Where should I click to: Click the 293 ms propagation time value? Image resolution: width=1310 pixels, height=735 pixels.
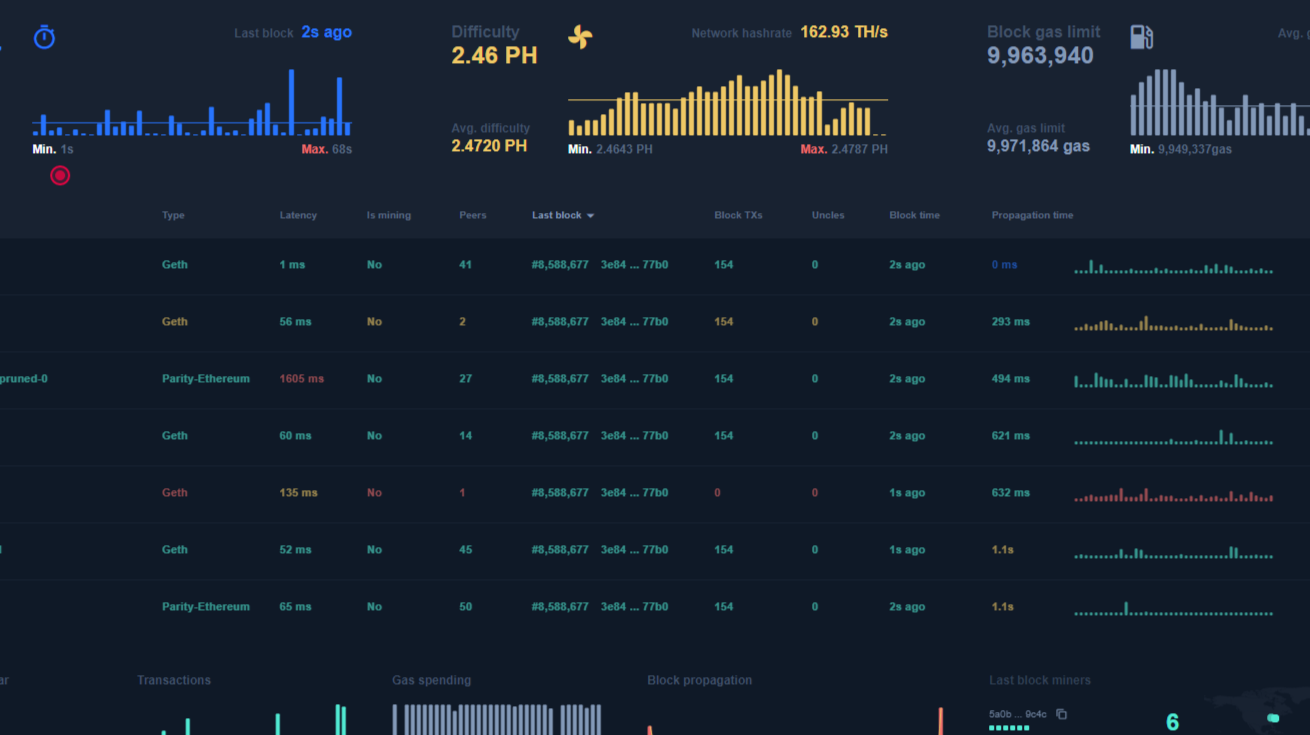[1010, 322]
